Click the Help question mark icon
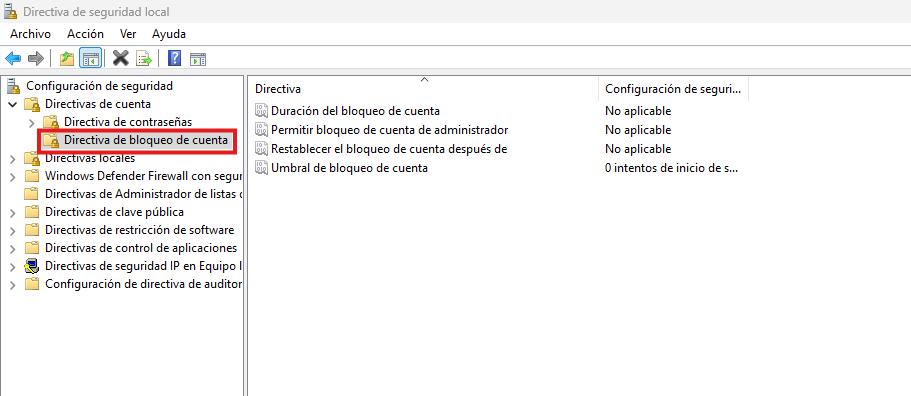The height and width of the screenshot is (396, 911). tap(174, 58)
